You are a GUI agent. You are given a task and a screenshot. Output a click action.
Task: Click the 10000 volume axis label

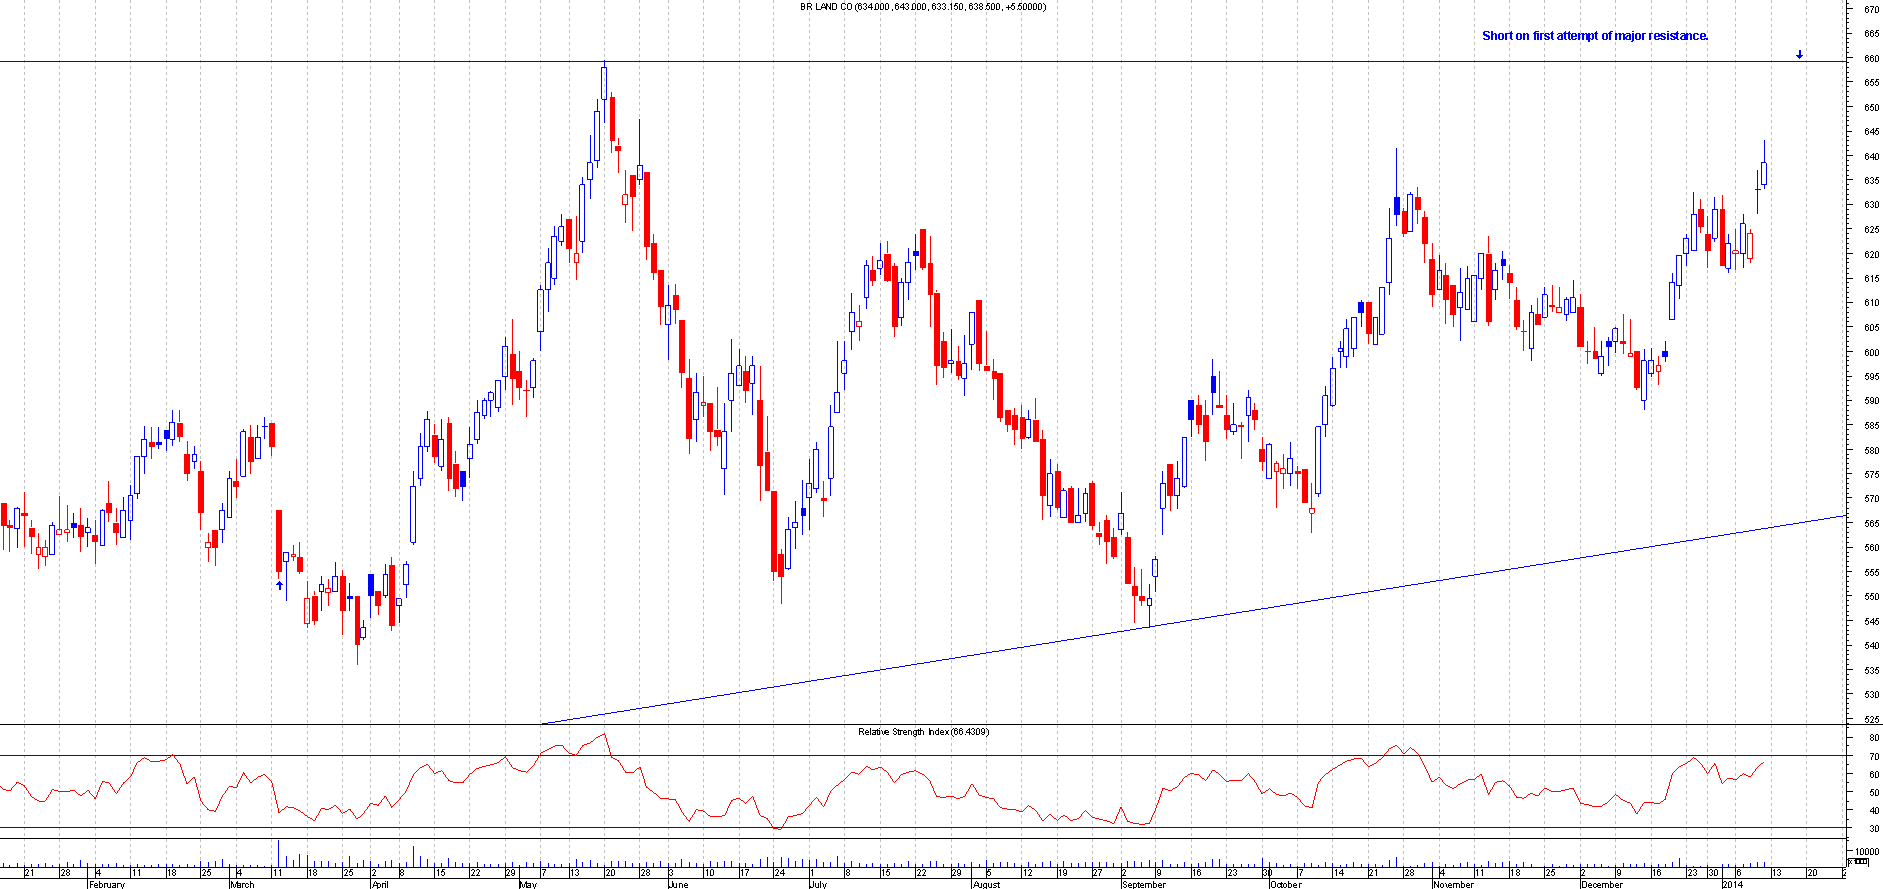1865,851
